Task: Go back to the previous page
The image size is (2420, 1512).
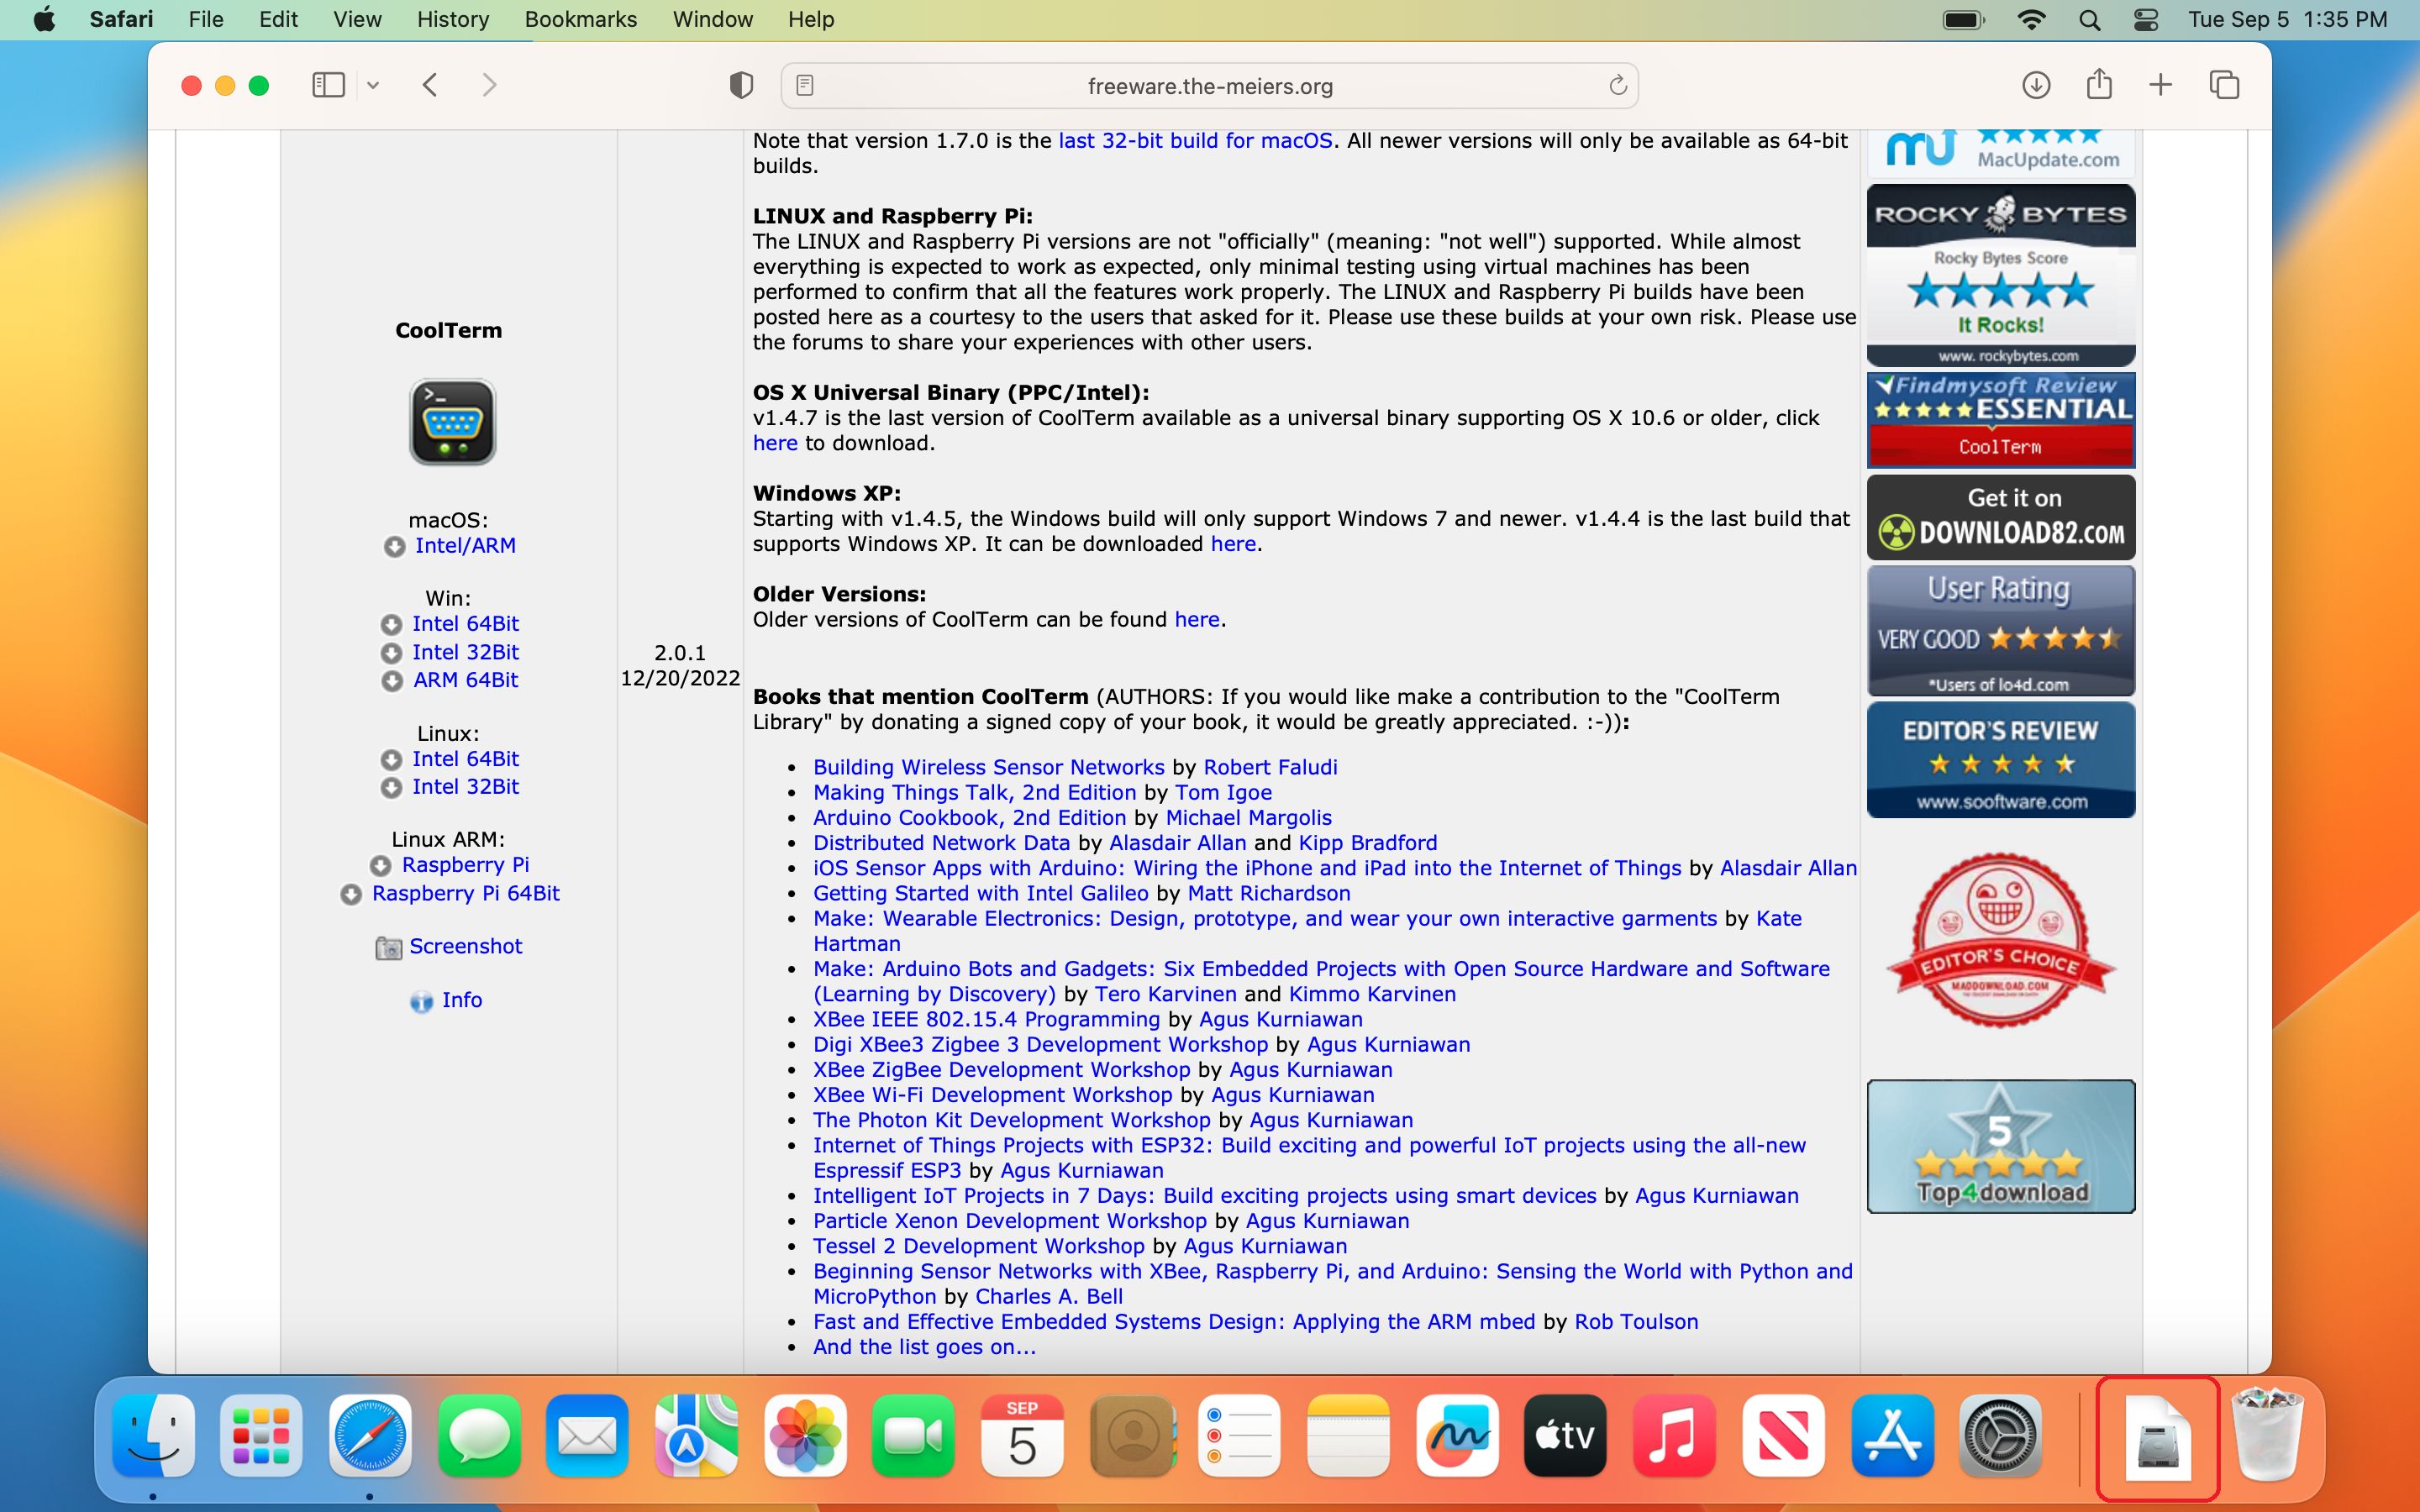Action: (x=431, y=85)
